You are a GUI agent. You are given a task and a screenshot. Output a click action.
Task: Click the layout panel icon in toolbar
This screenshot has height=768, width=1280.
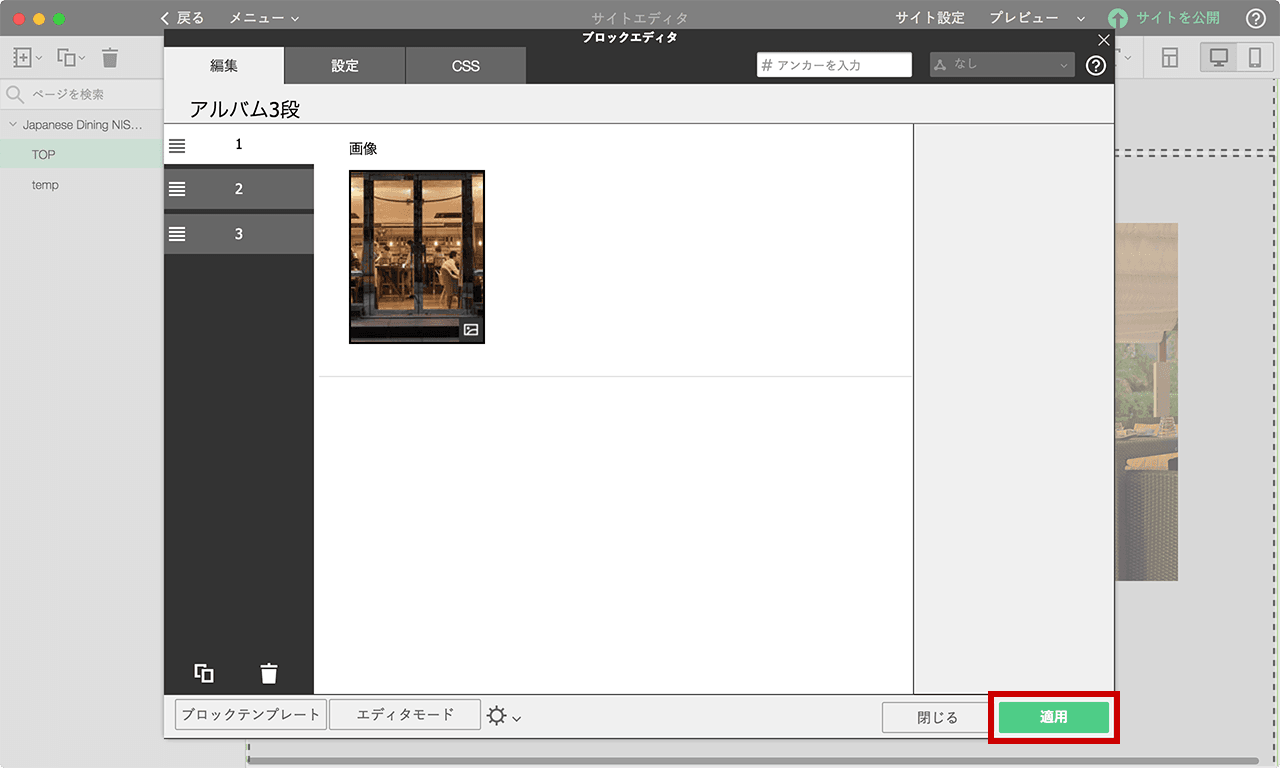click(1170, 58)
